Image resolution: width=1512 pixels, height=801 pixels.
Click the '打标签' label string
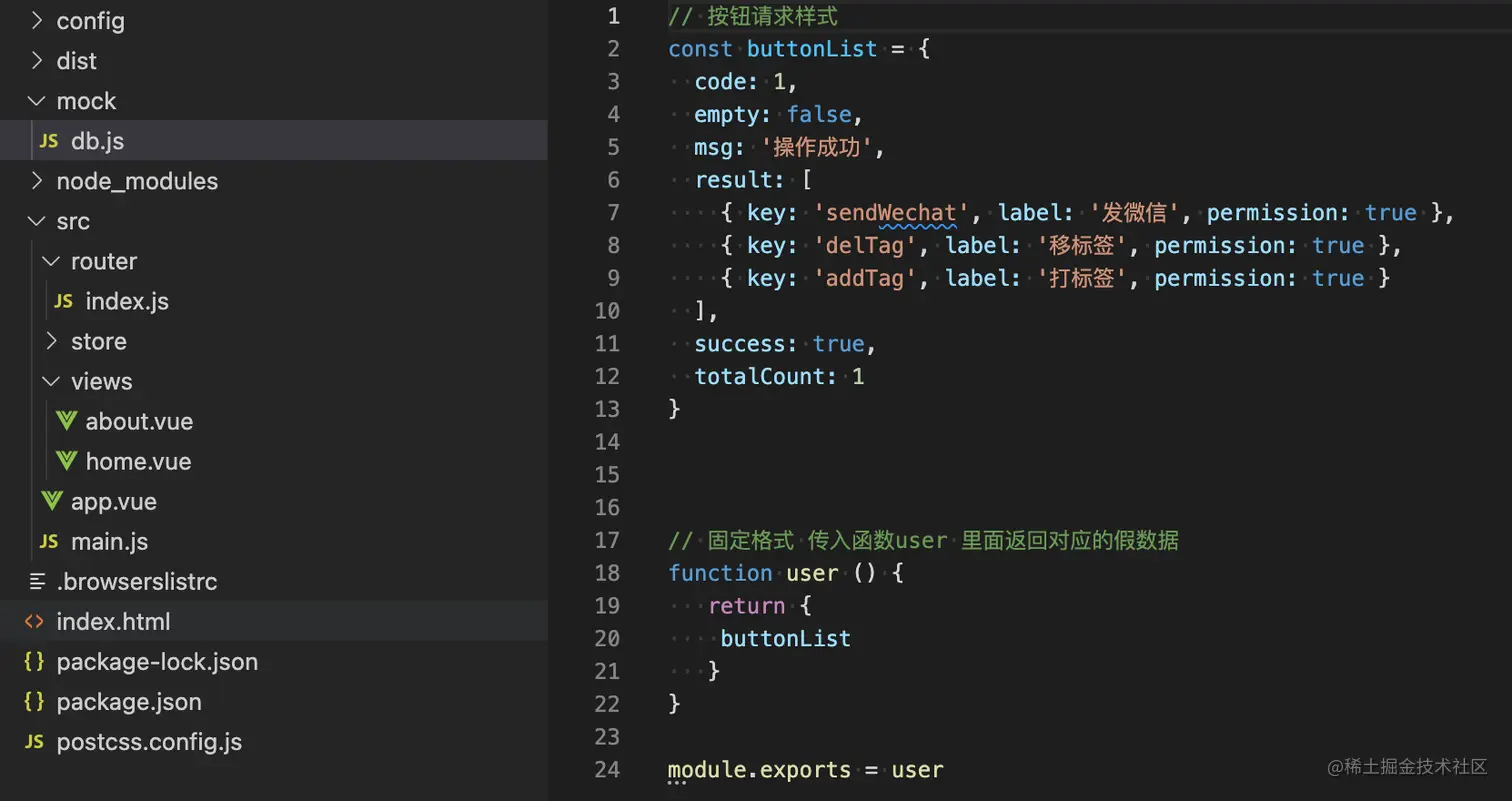click(1083, 278)
